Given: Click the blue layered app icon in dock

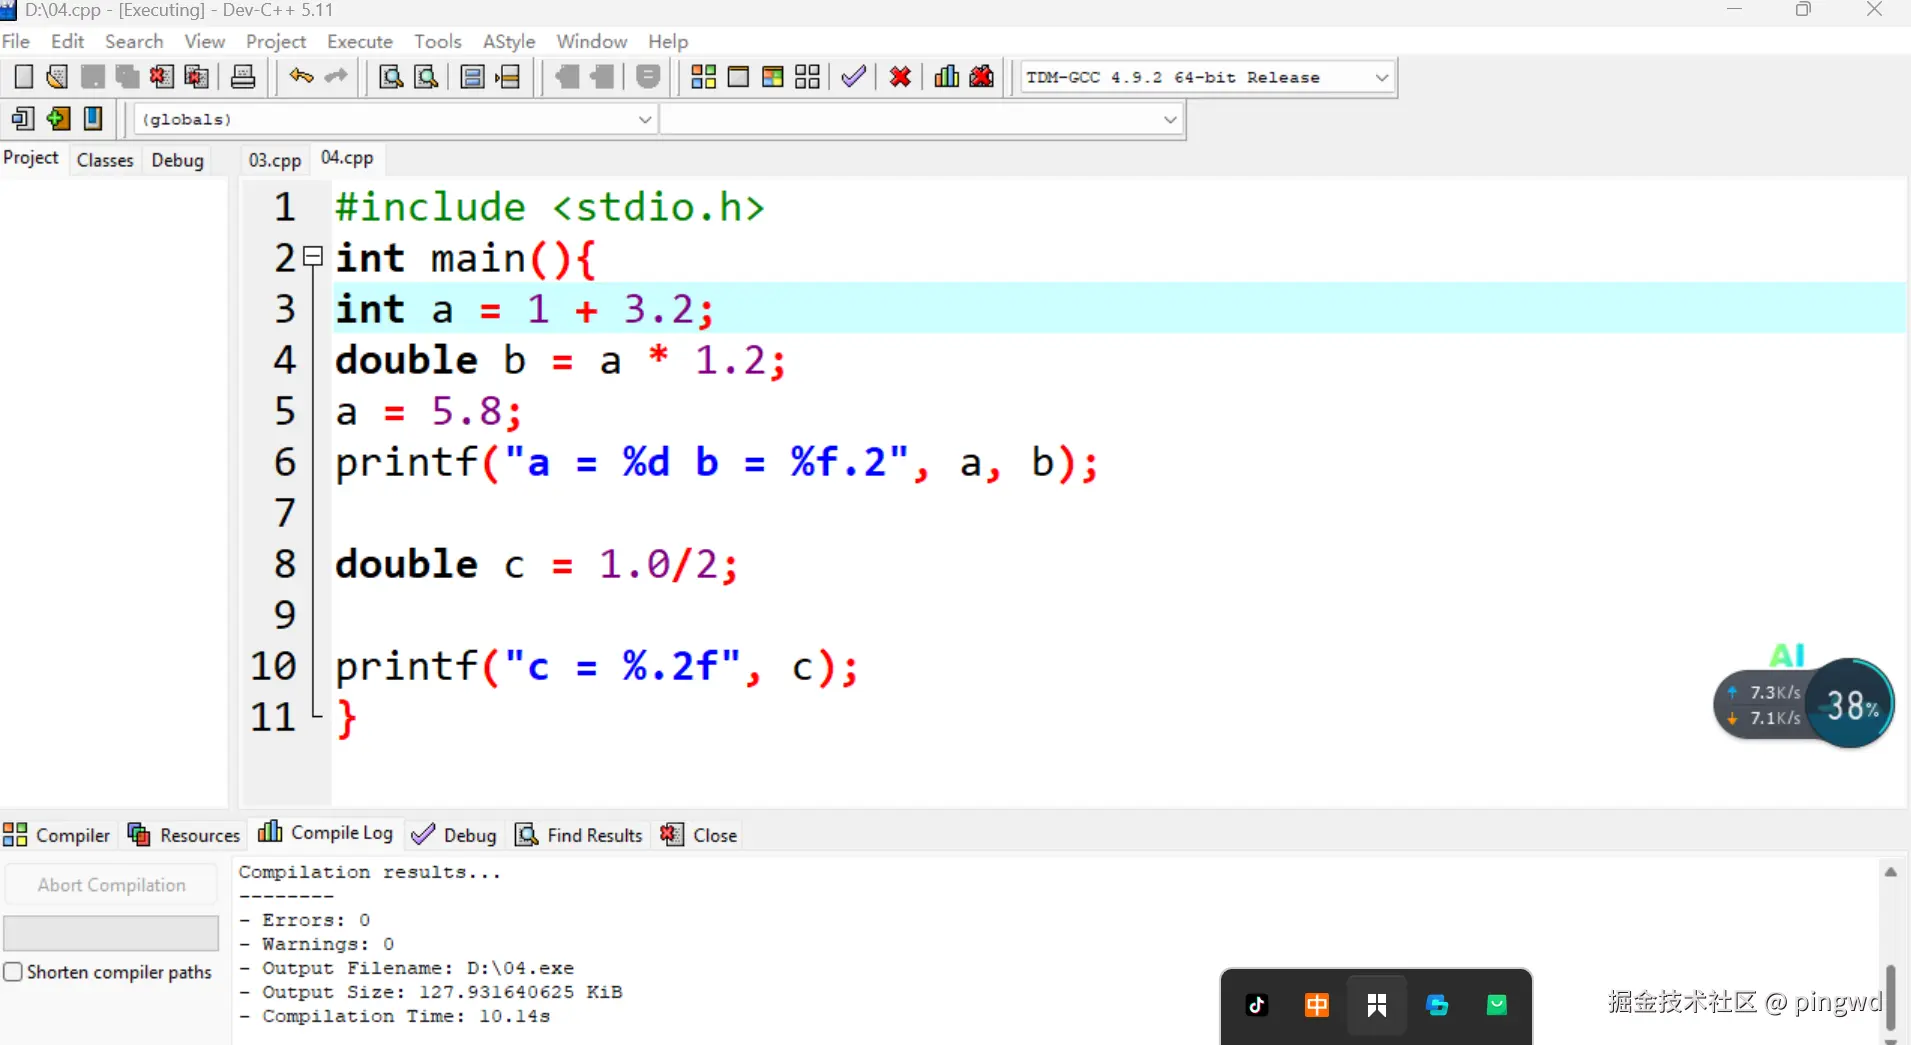Looking at the screenshot, I should point(1437,1005).
